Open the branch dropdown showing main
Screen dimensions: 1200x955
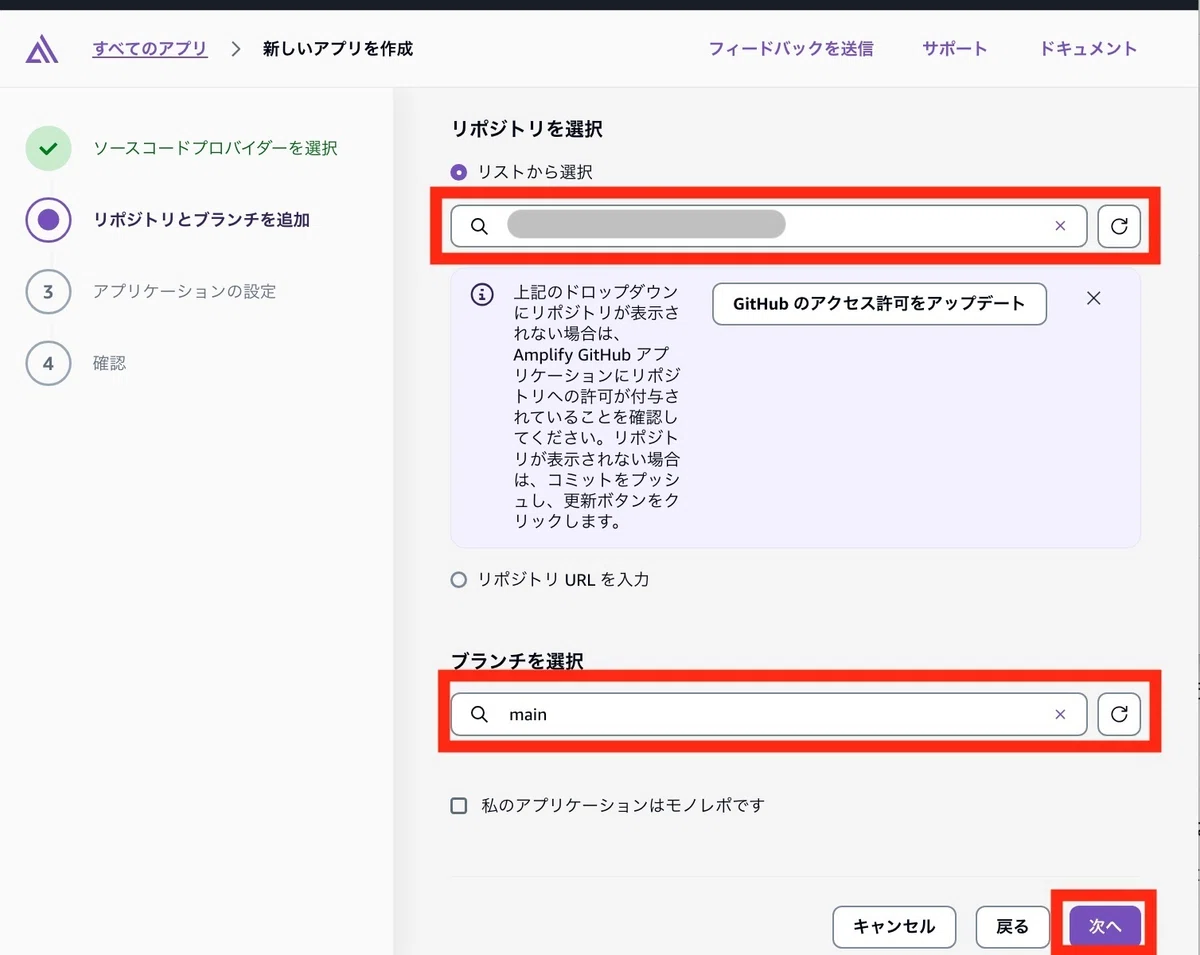768,715
